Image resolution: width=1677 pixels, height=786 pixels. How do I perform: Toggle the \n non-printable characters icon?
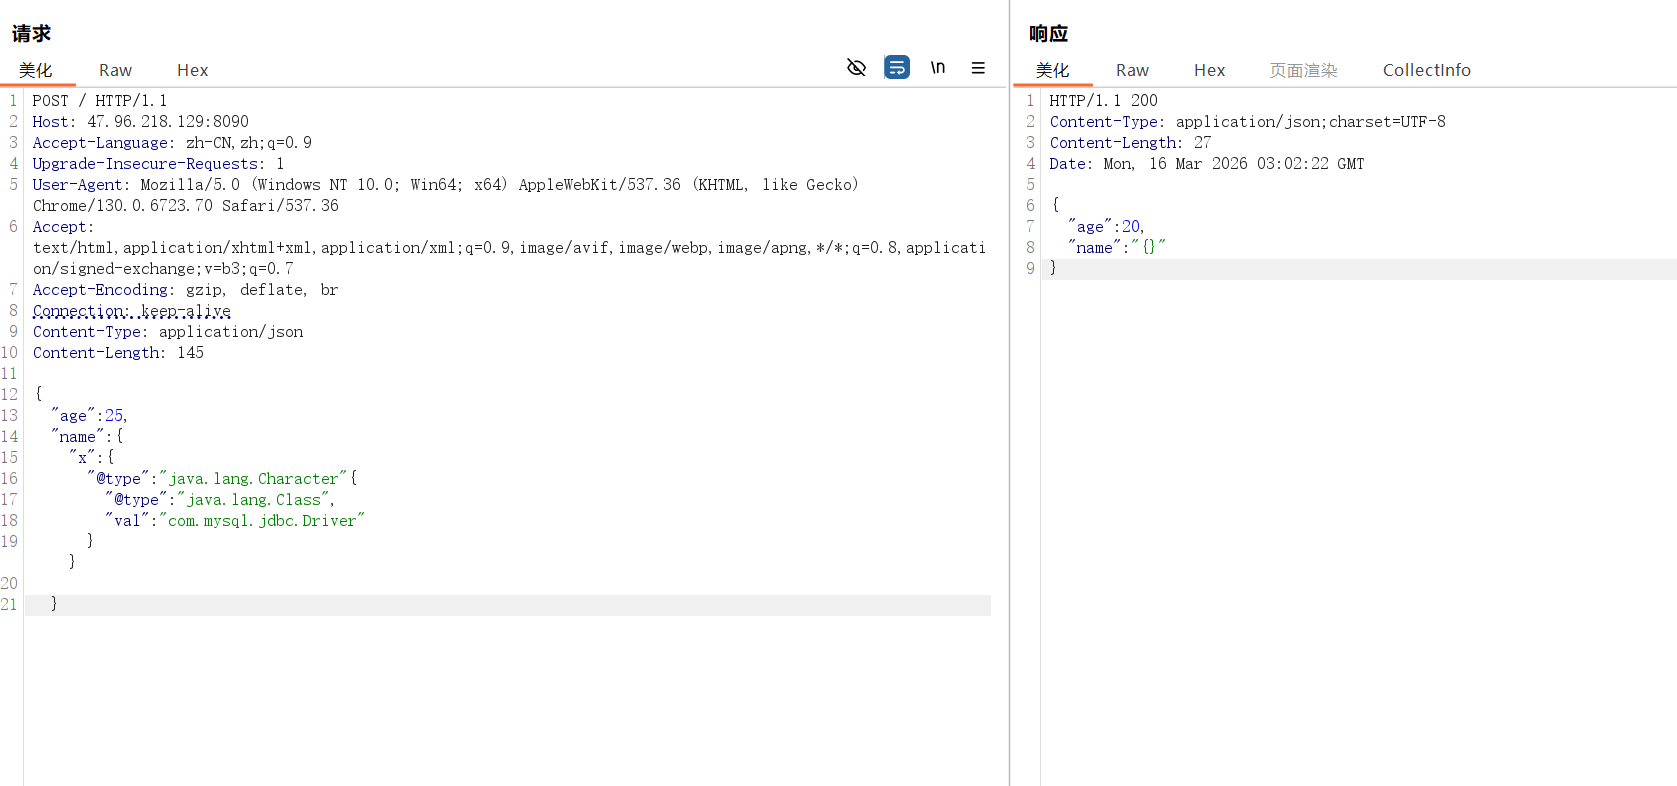coord(938,68)
